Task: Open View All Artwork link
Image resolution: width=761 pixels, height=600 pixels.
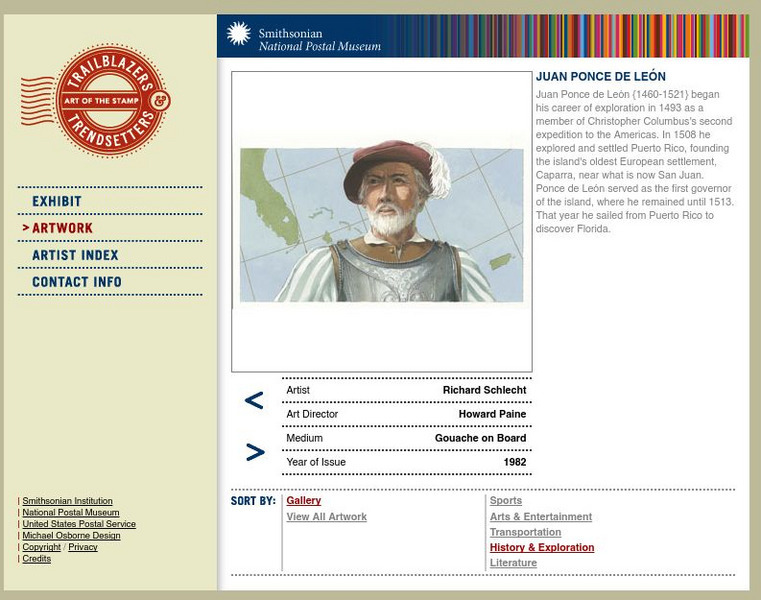Action: (327, 517)
